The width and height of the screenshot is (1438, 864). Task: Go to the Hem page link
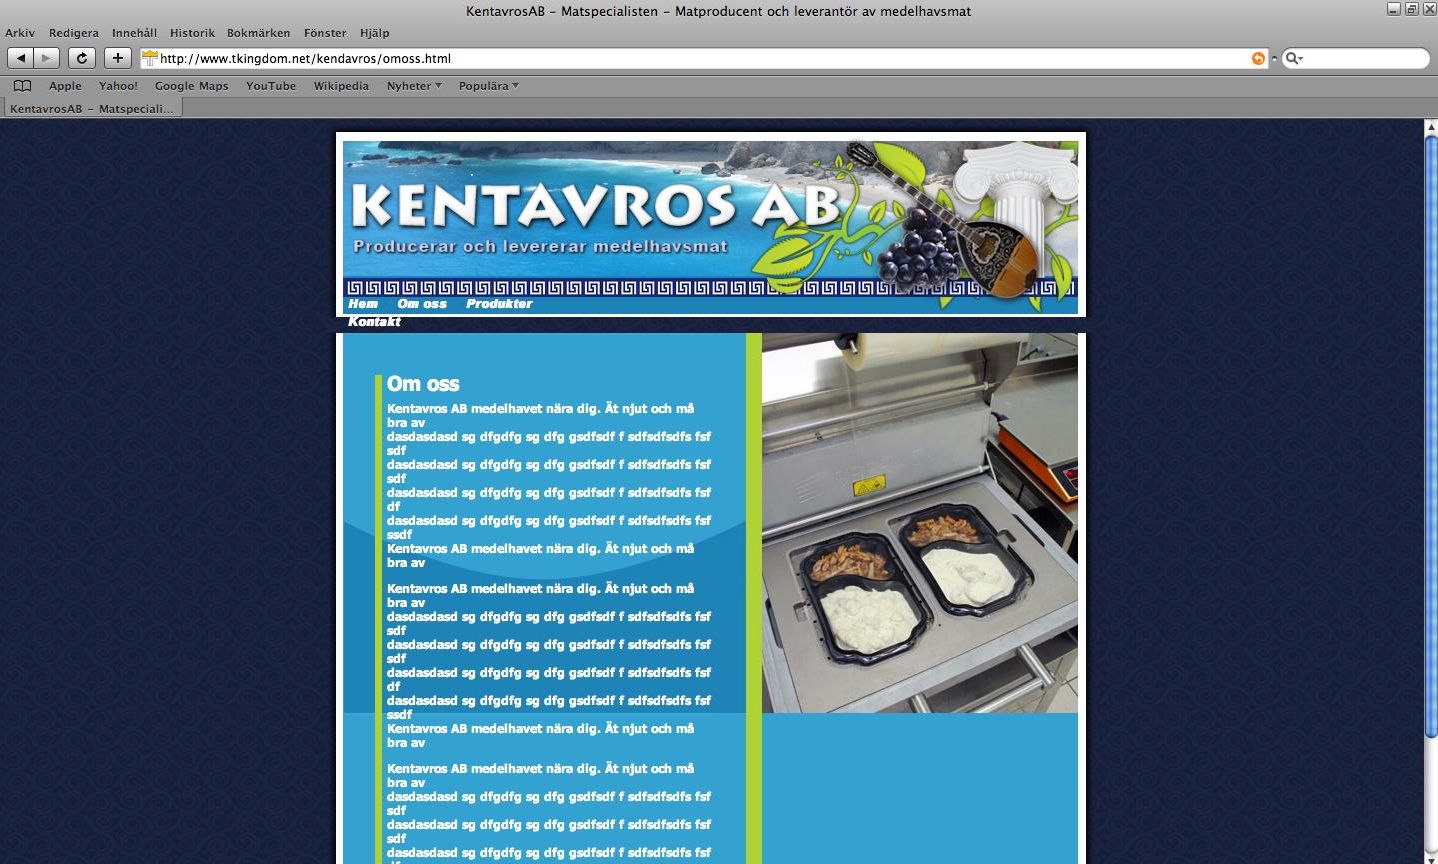(363, 304)
